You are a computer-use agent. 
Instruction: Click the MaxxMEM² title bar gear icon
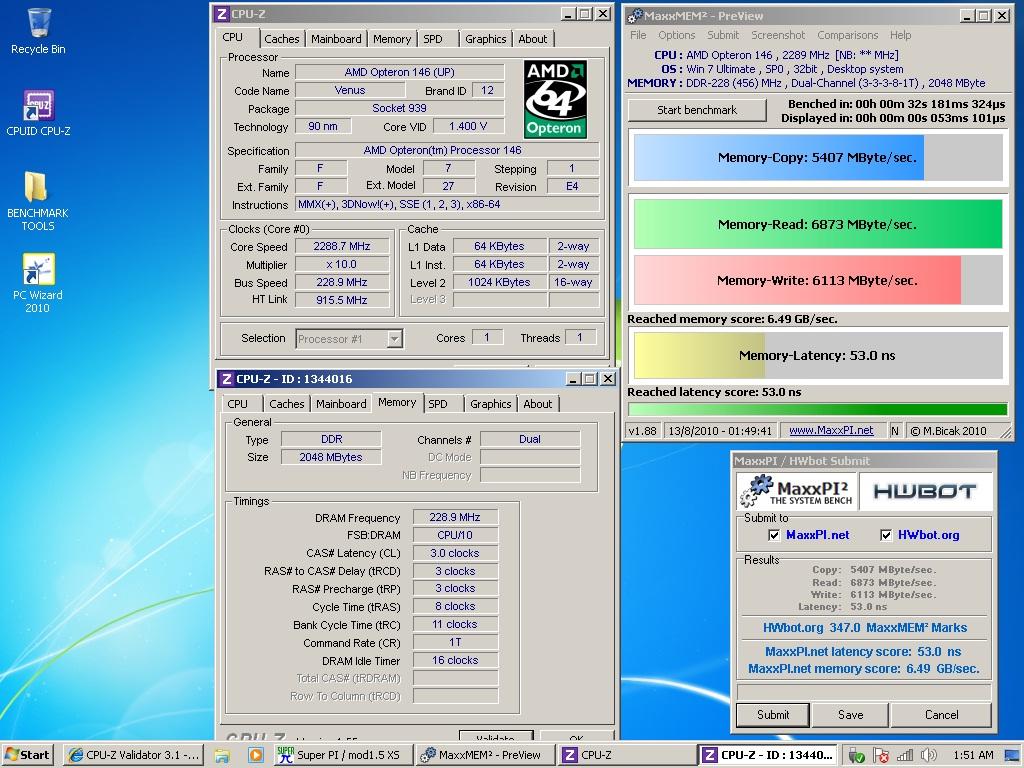click(635, 16)
